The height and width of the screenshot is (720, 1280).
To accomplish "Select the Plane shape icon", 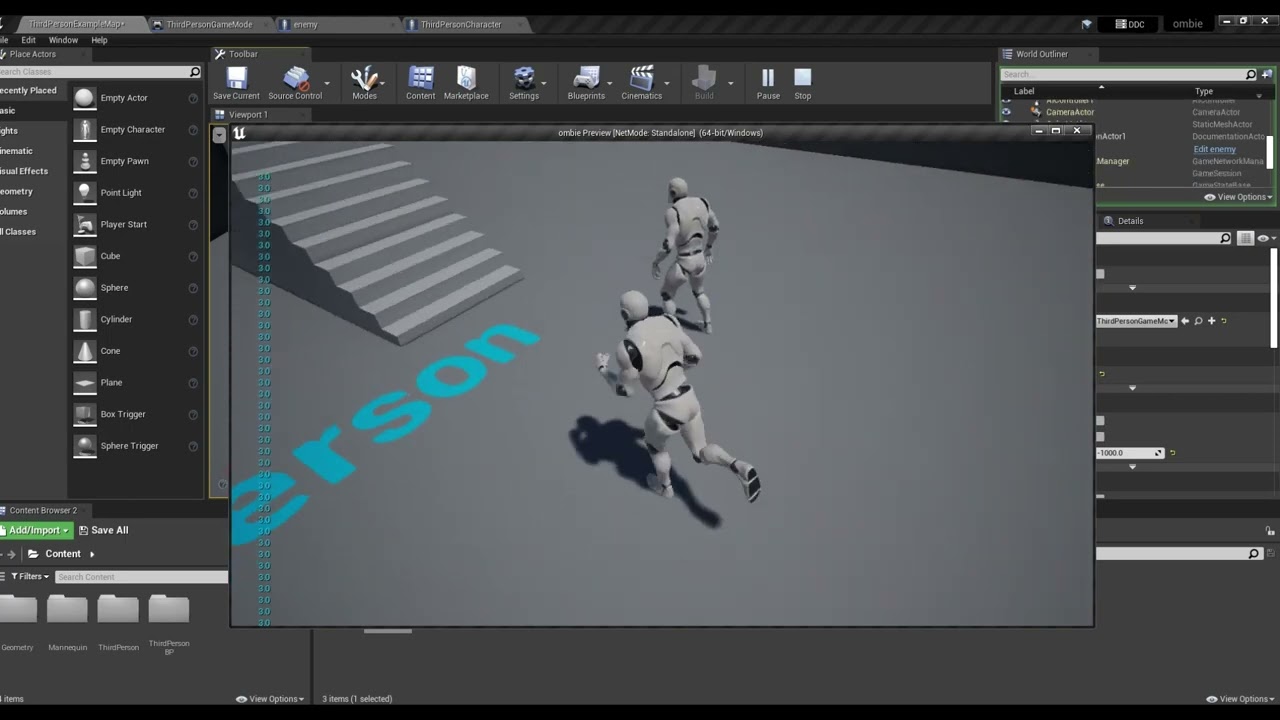I will point(85,383).
